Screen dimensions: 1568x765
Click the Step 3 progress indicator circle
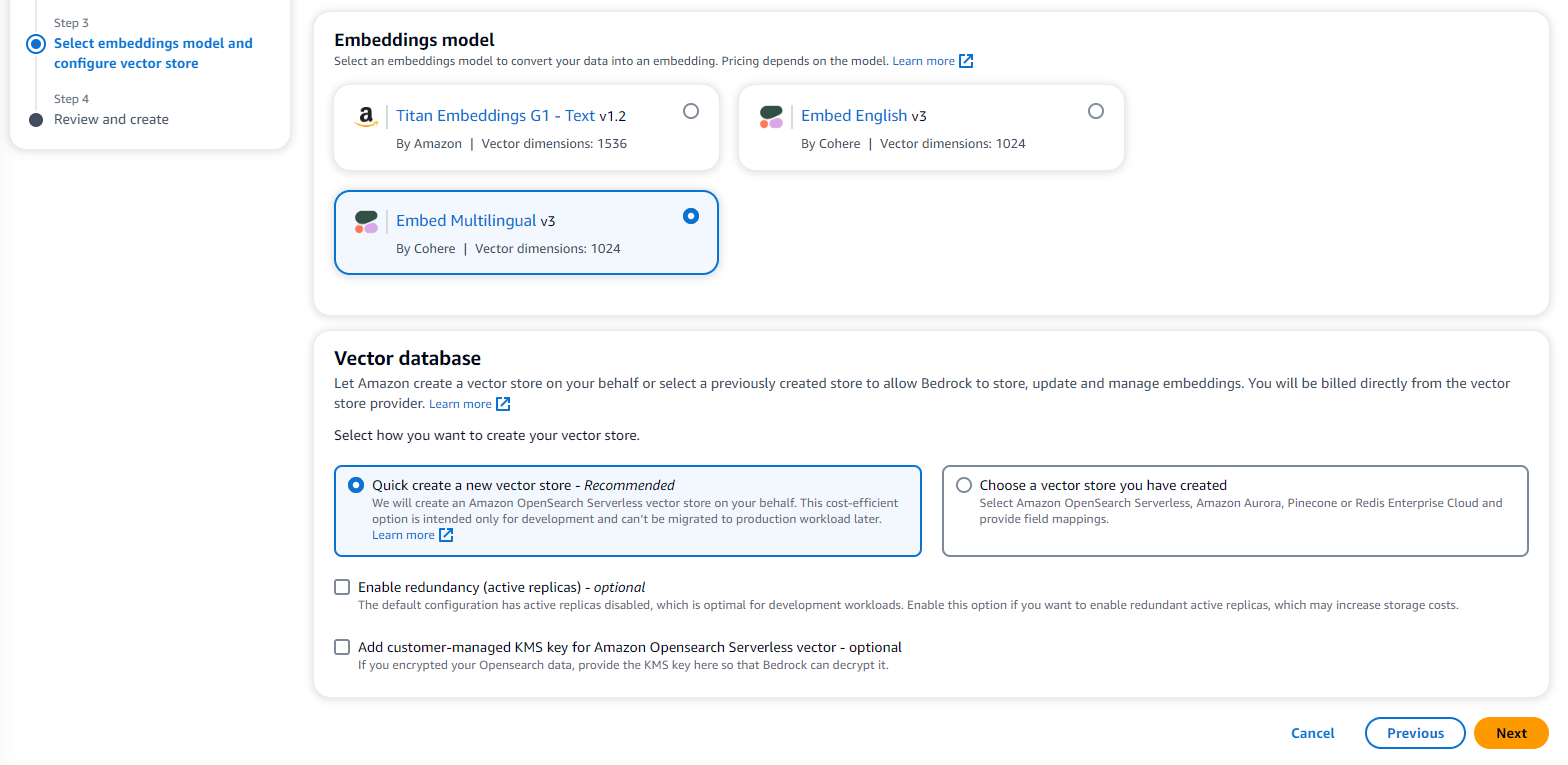(x=37, y=44)
